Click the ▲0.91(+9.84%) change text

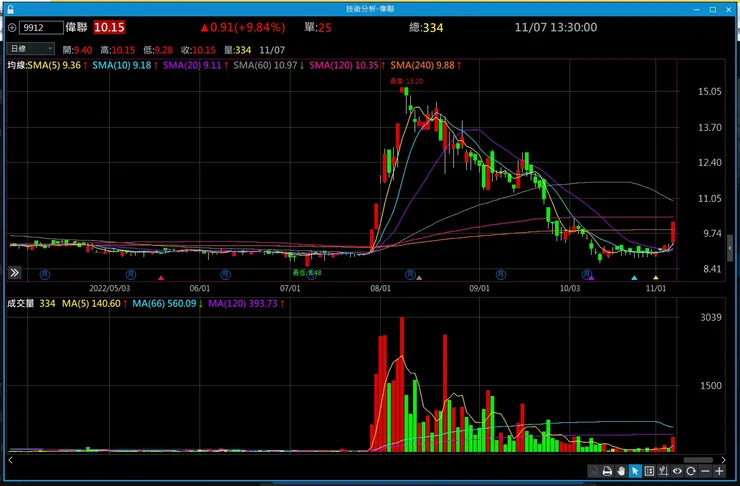point(243,27)
